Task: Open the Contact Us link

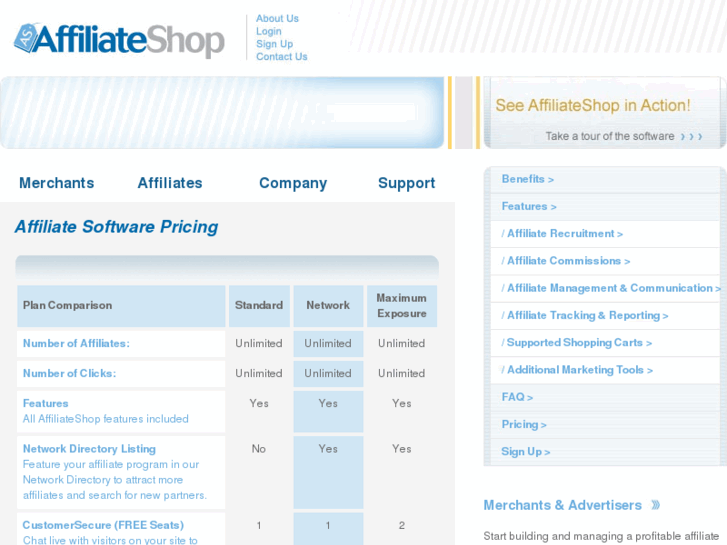Action: pos(281,57)
